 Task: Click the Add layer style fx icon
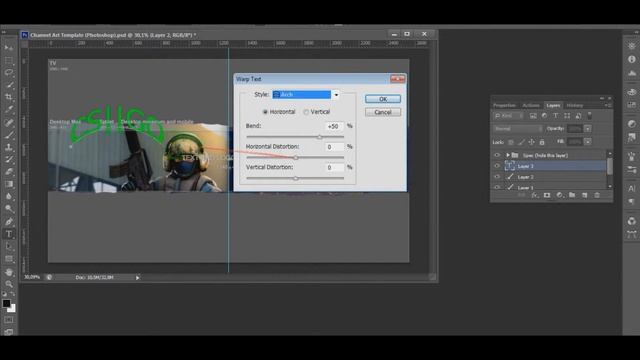(x=534, y=196)
